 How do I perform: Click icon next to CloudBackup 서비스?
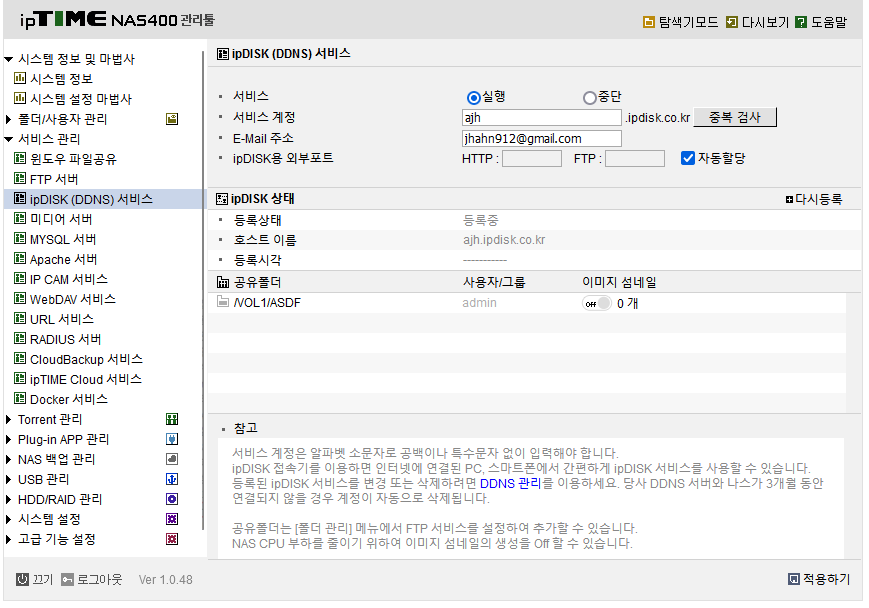[x=20, y=359]
